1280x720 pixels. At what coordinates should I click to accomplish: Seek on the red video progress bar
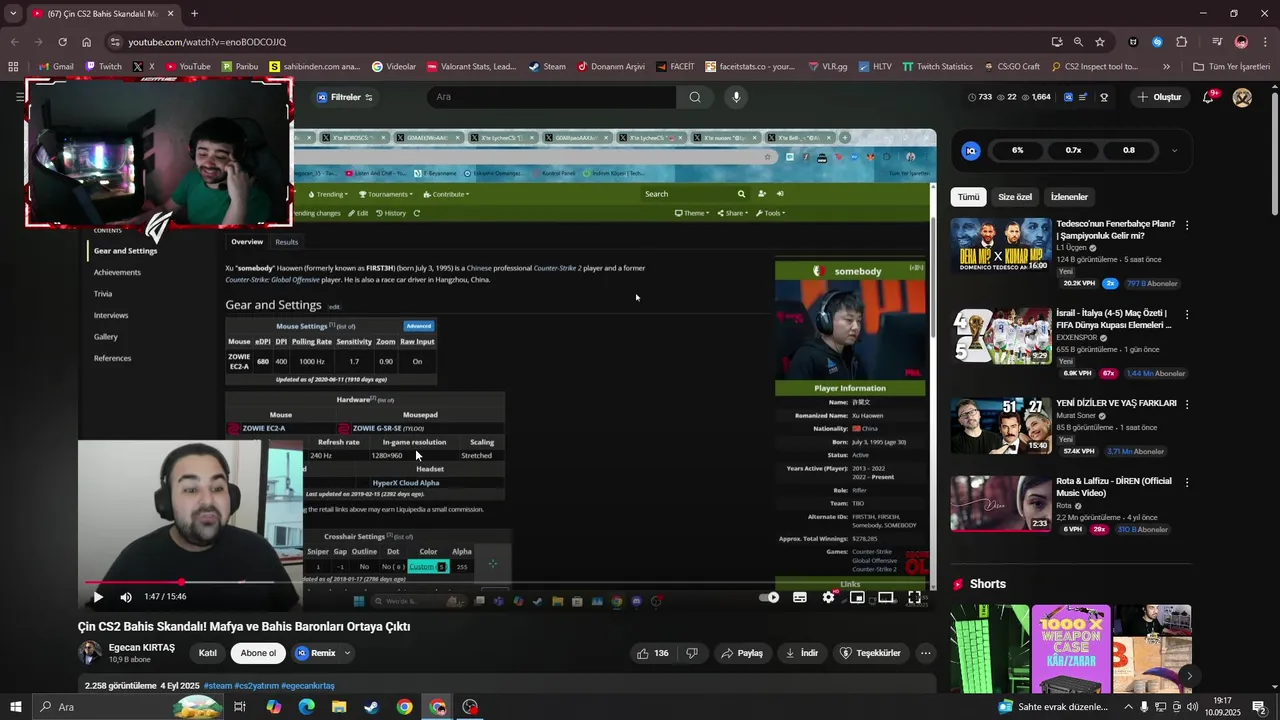(x=507, y=582)
